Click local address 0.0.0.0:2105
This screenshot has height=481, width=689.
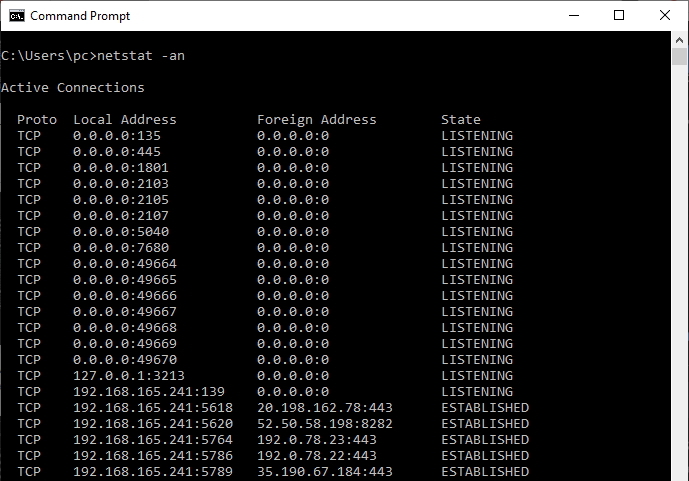click(121, 199)
